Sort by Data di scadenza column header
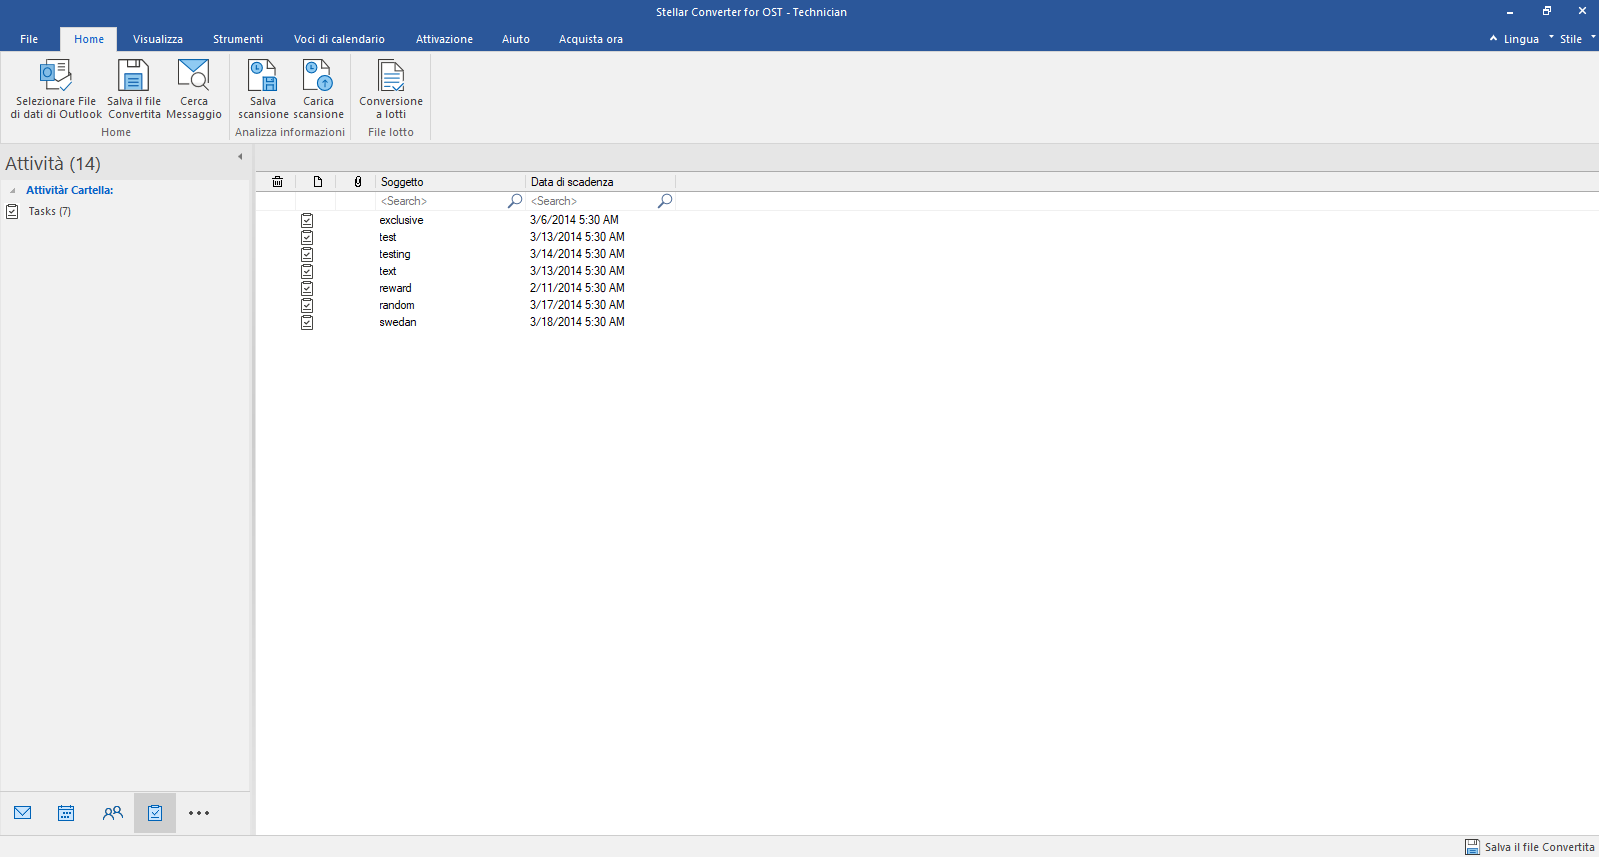Viewport: 1599px width, 857px height. pyautogui.click(x=600, y=182)
